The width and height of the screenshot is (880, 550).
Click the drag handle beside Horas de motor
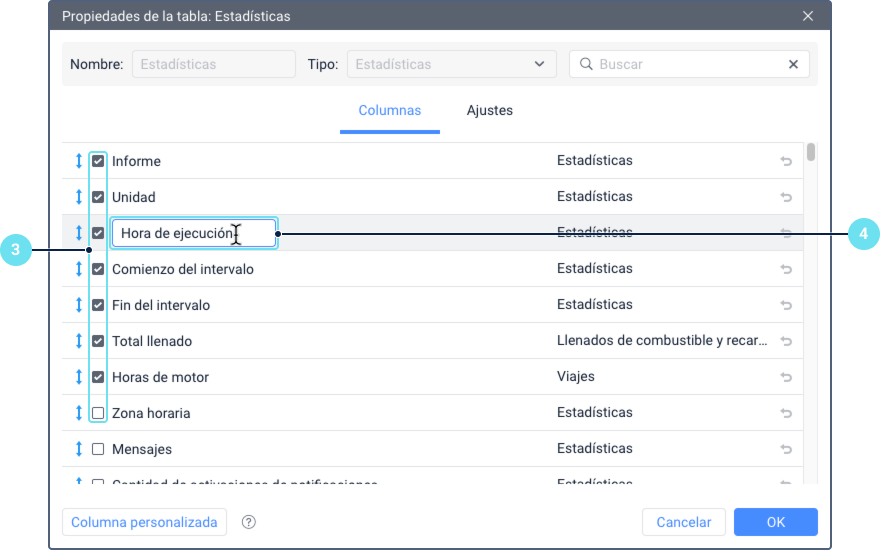tap(79, 377)
